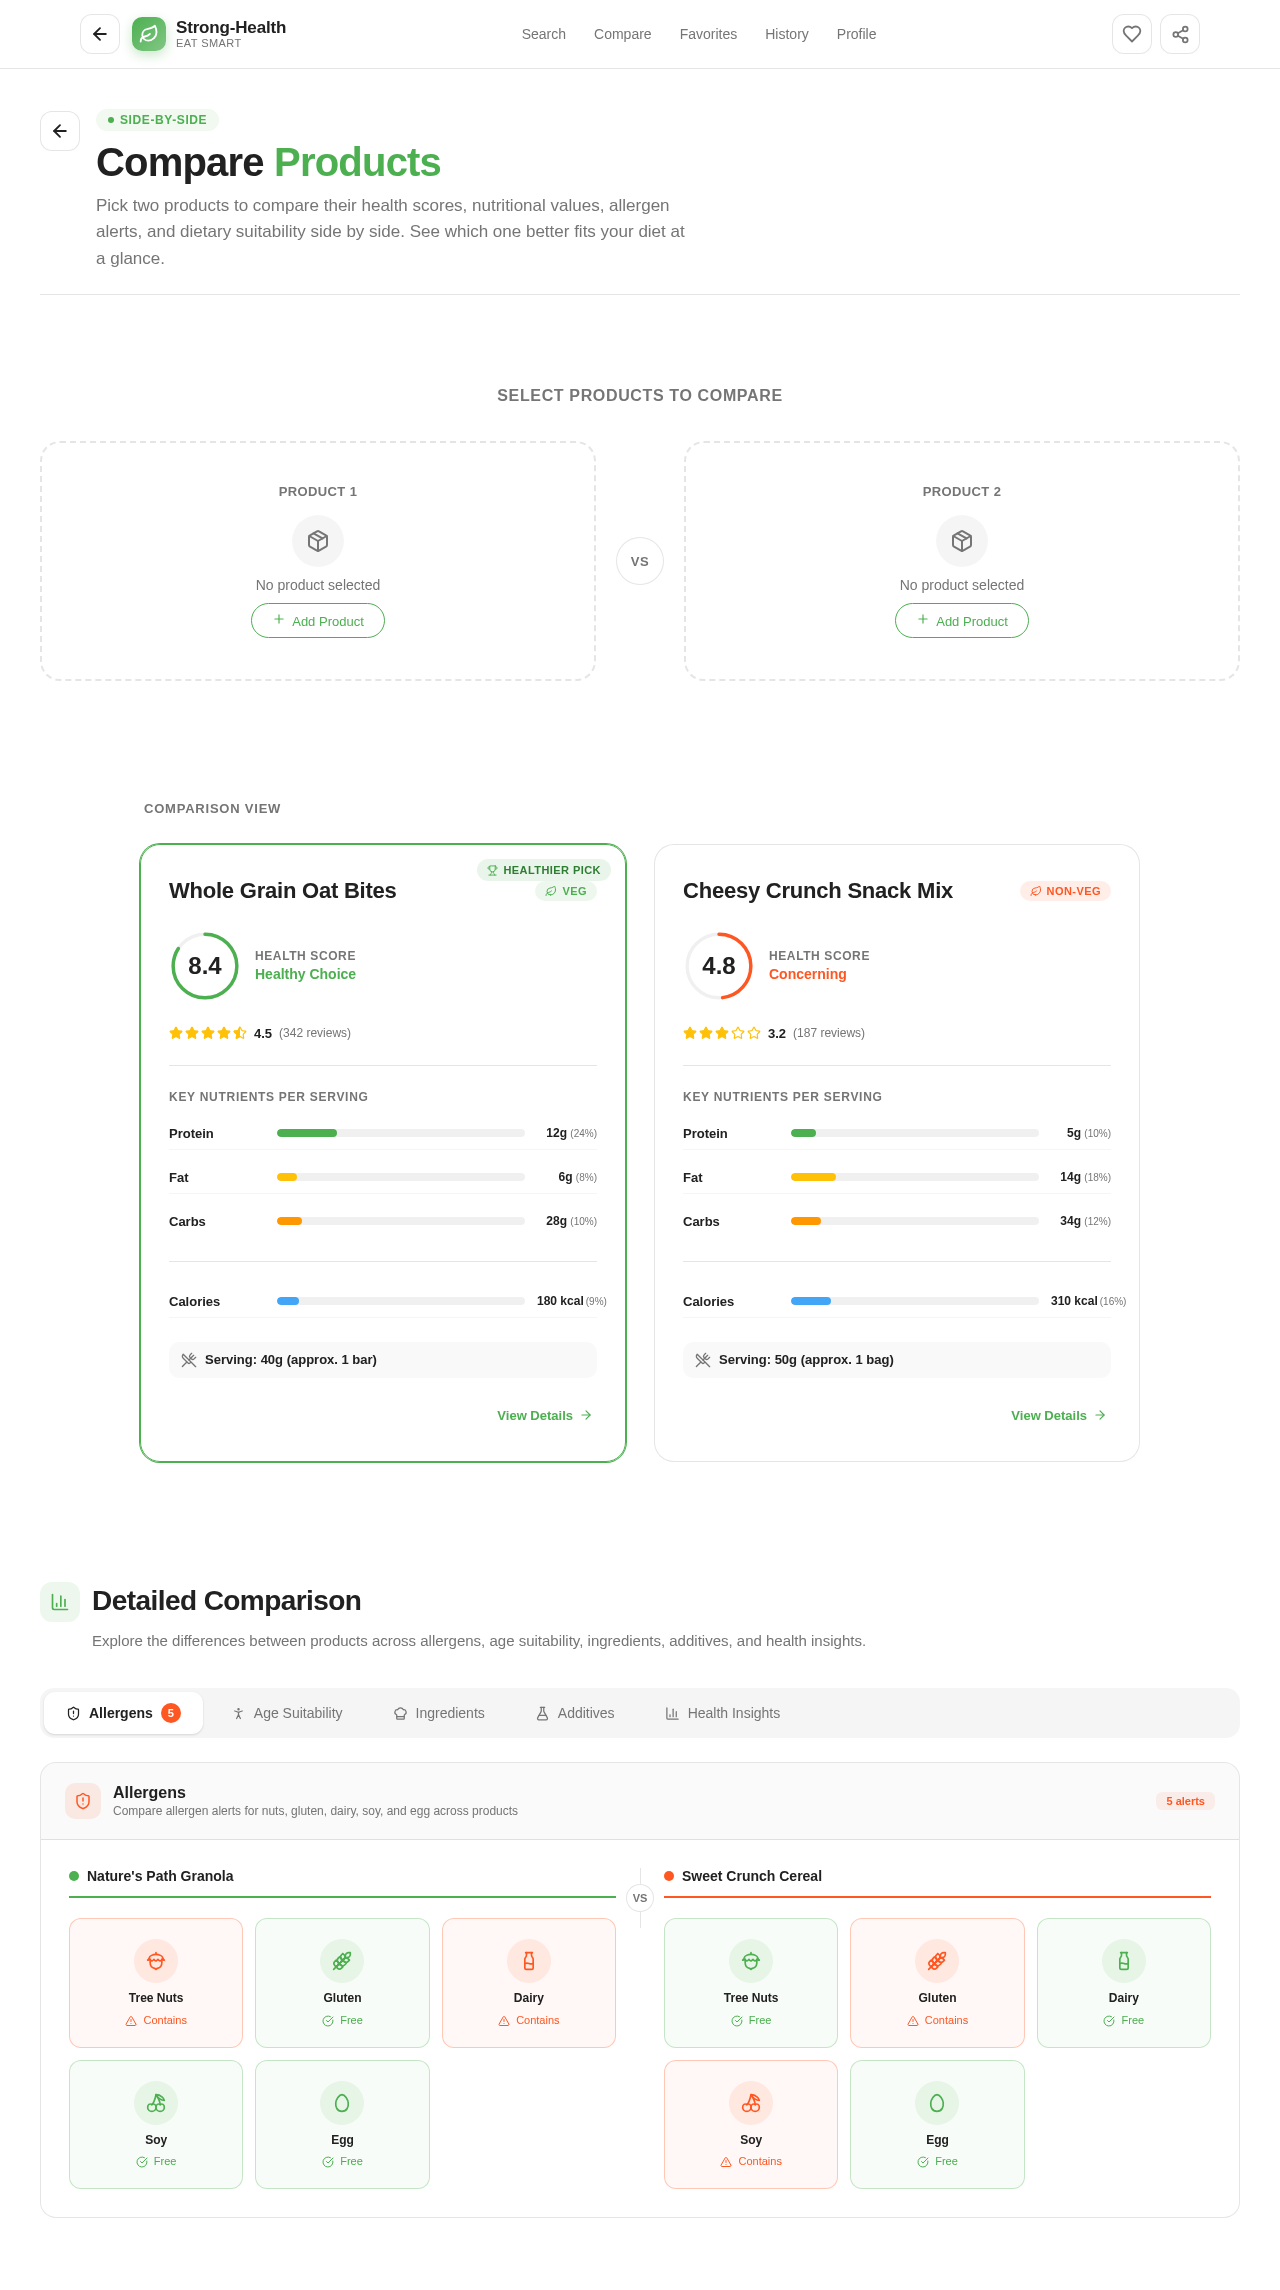
Task: Click the SIDE-BY-SIDE tag
Action: 157,120
